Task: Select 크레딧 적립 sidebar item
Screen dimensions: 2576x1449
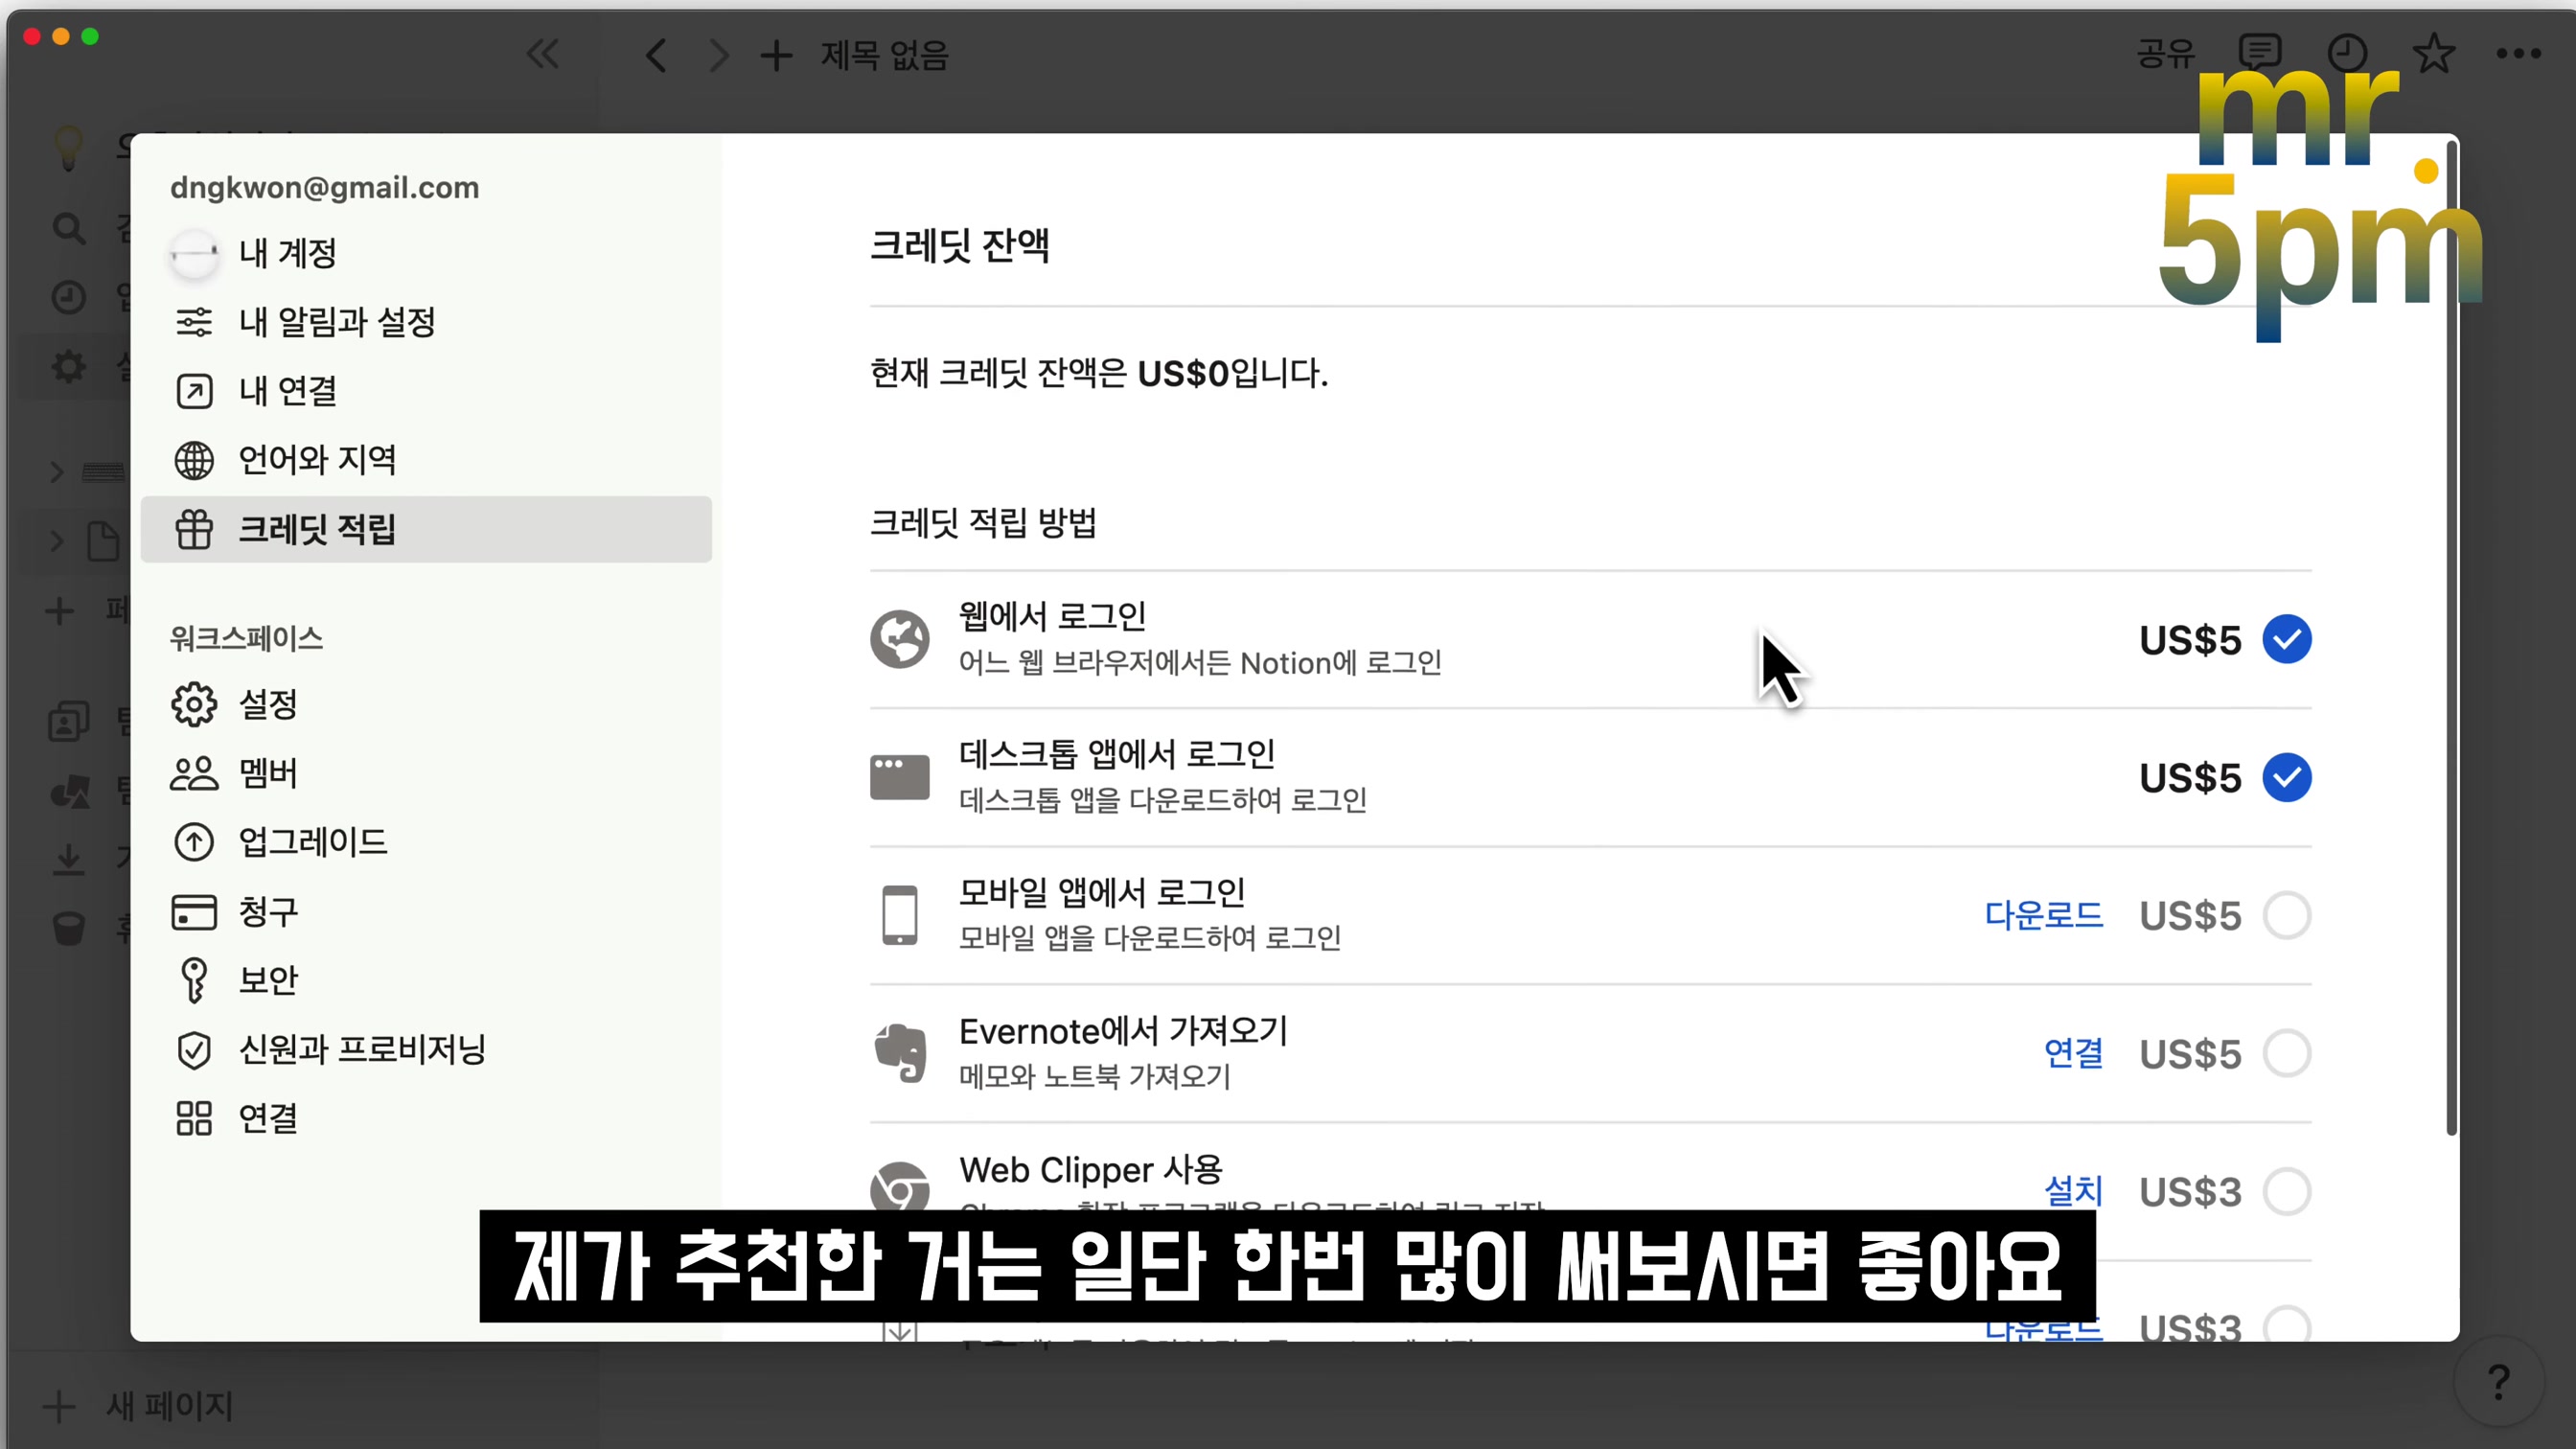Action: pyautogui.click(x=426, y=529)
